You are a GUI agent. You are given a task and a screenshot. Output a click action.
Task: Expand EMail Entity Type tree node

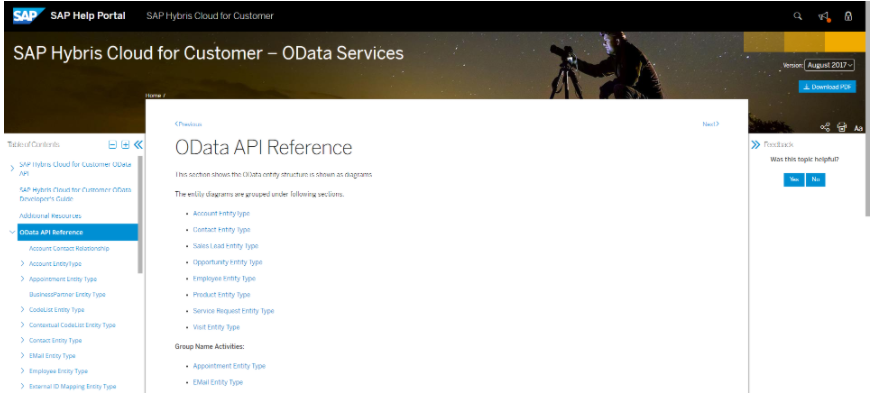pyautogui.click(x=22, y=355)
